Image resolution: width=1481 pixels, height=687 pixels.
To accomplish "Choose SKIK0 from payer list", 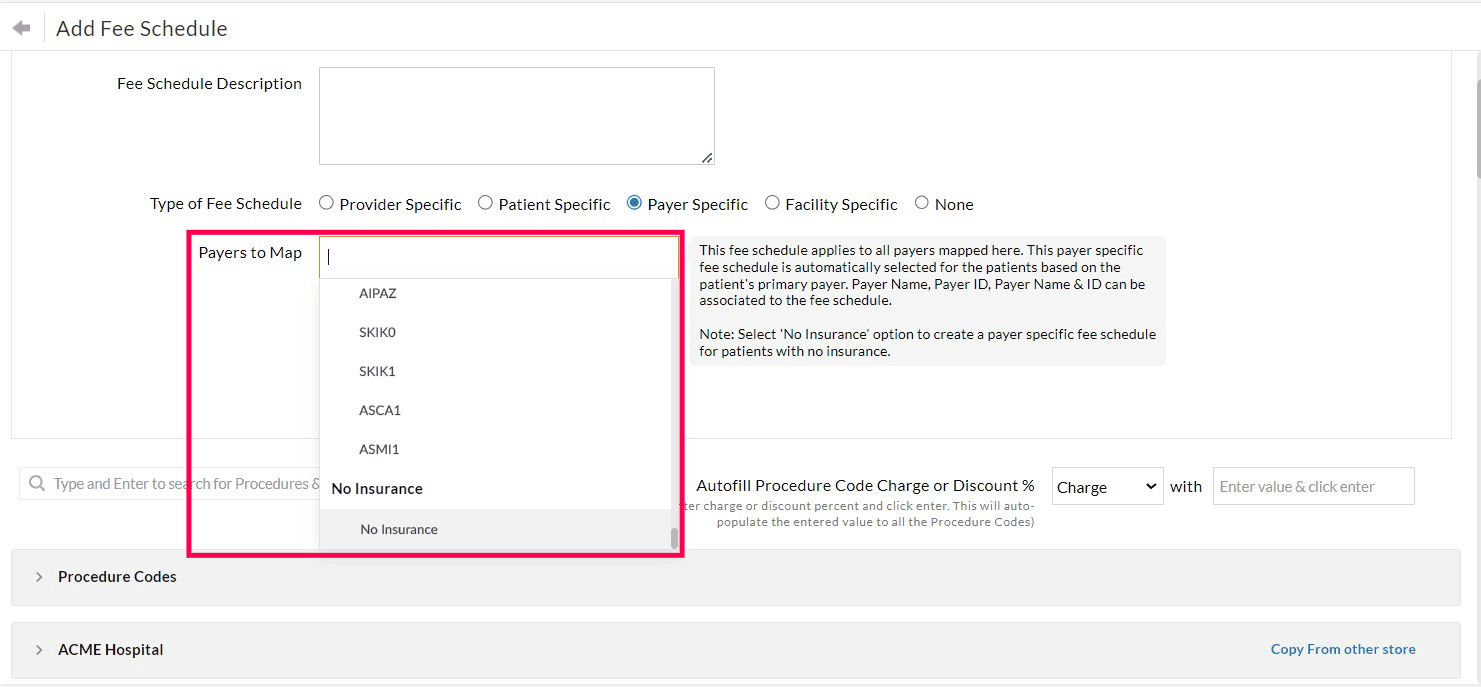I will point(378,332).
